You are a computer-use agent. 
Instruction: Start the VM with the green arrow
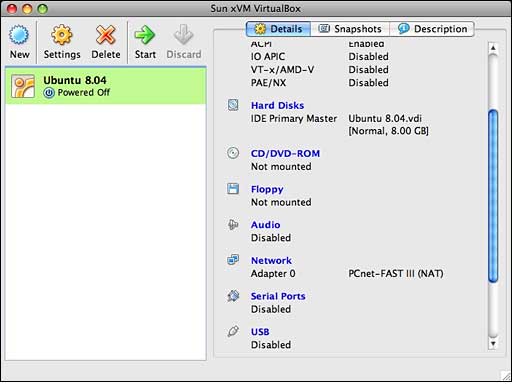145,35
